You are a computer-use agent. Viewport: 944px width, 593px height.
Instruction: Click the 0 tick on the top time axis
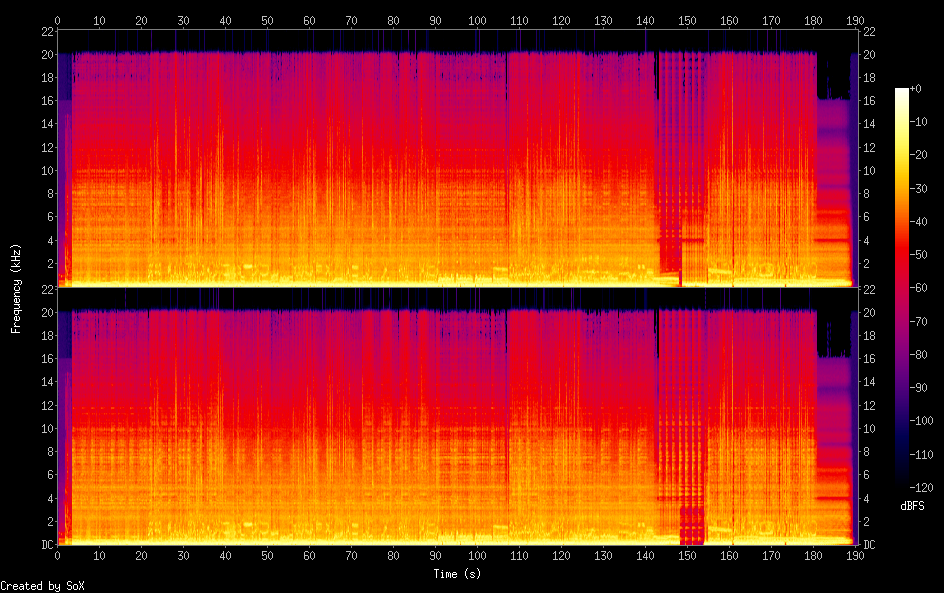(x=57, y=19)
